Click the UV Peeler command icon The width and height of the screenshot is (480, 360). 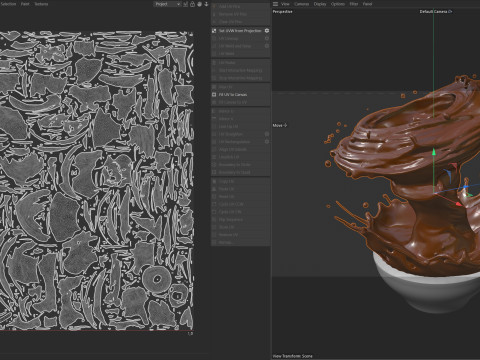214,63
